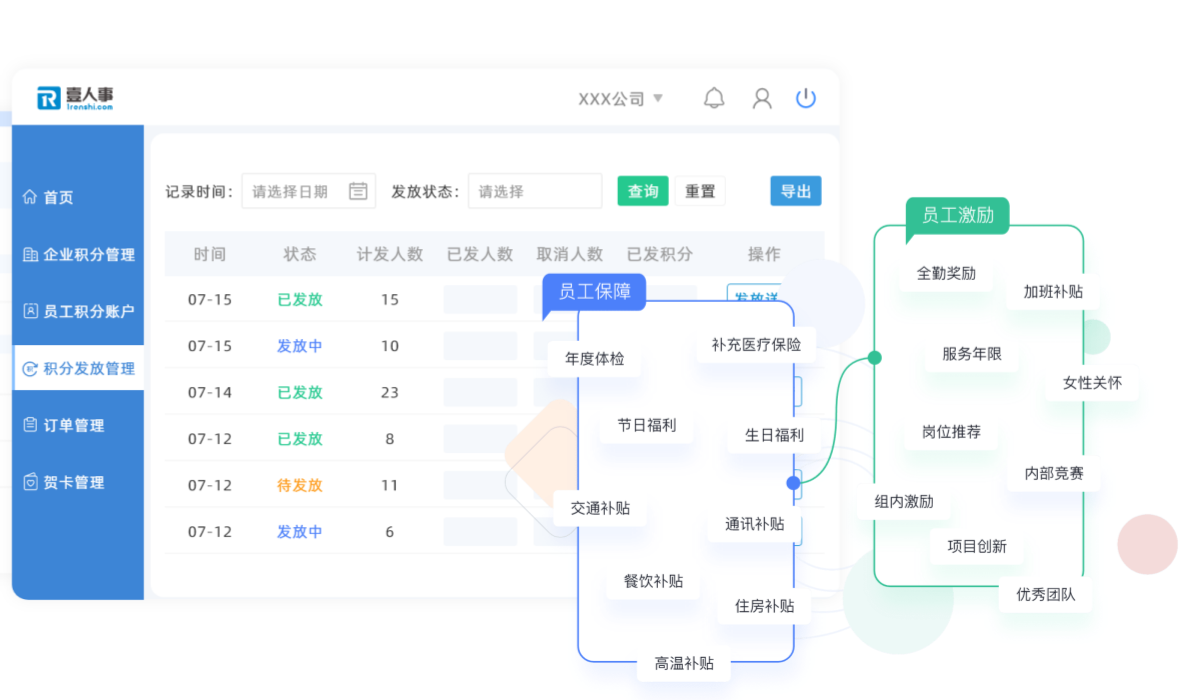
Task: Open the 发放状态 select dropdown
Action: 535,191
